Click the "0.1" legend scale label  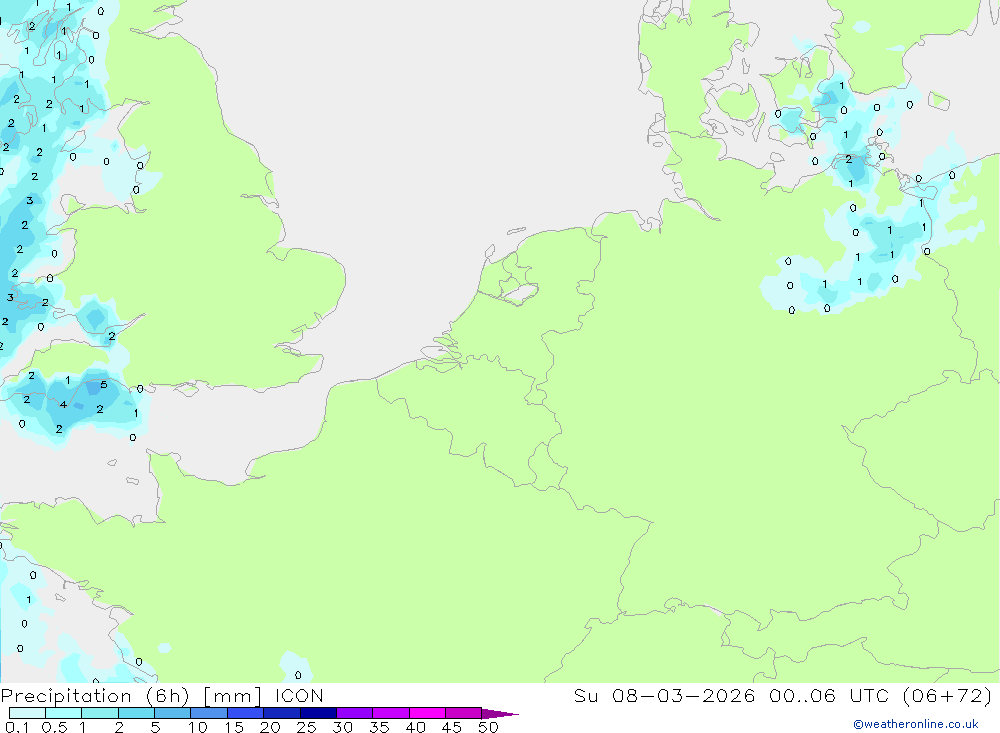tap(17, 727)
